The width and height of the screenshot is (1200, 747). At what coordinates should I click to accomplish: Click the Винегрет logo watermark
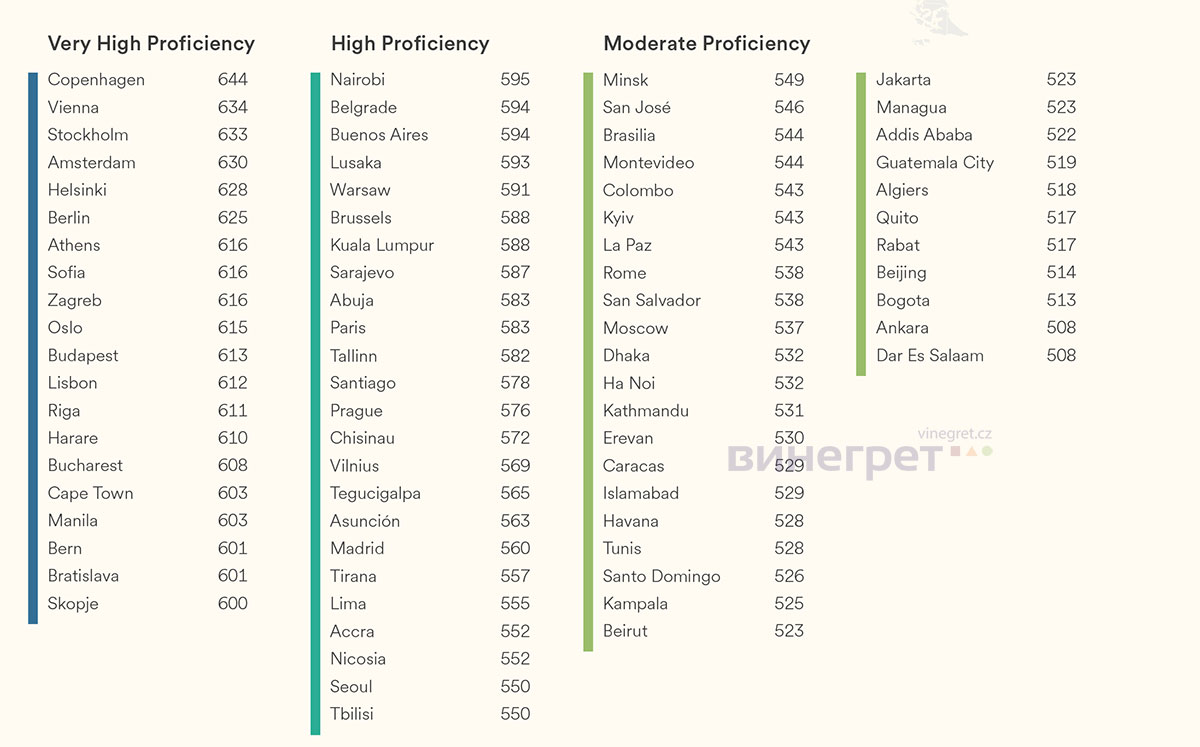point(834,459)
